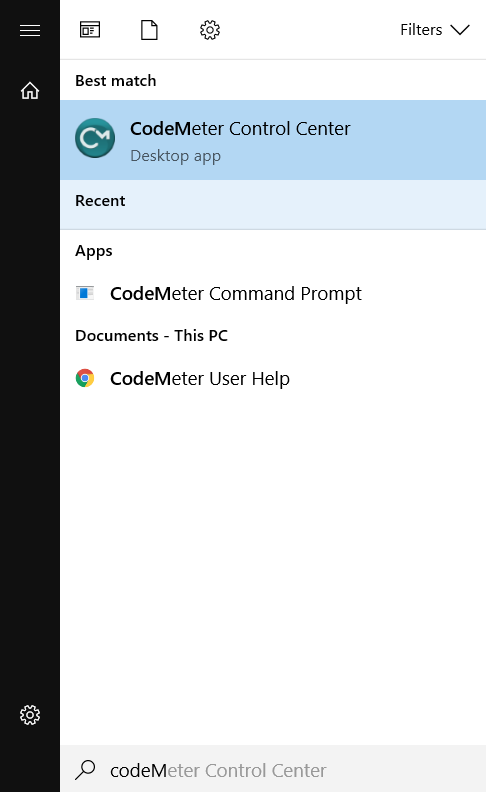The image size is (486, 792).
Task: Expand the Filters dropdown
Action: click(435, 30)
